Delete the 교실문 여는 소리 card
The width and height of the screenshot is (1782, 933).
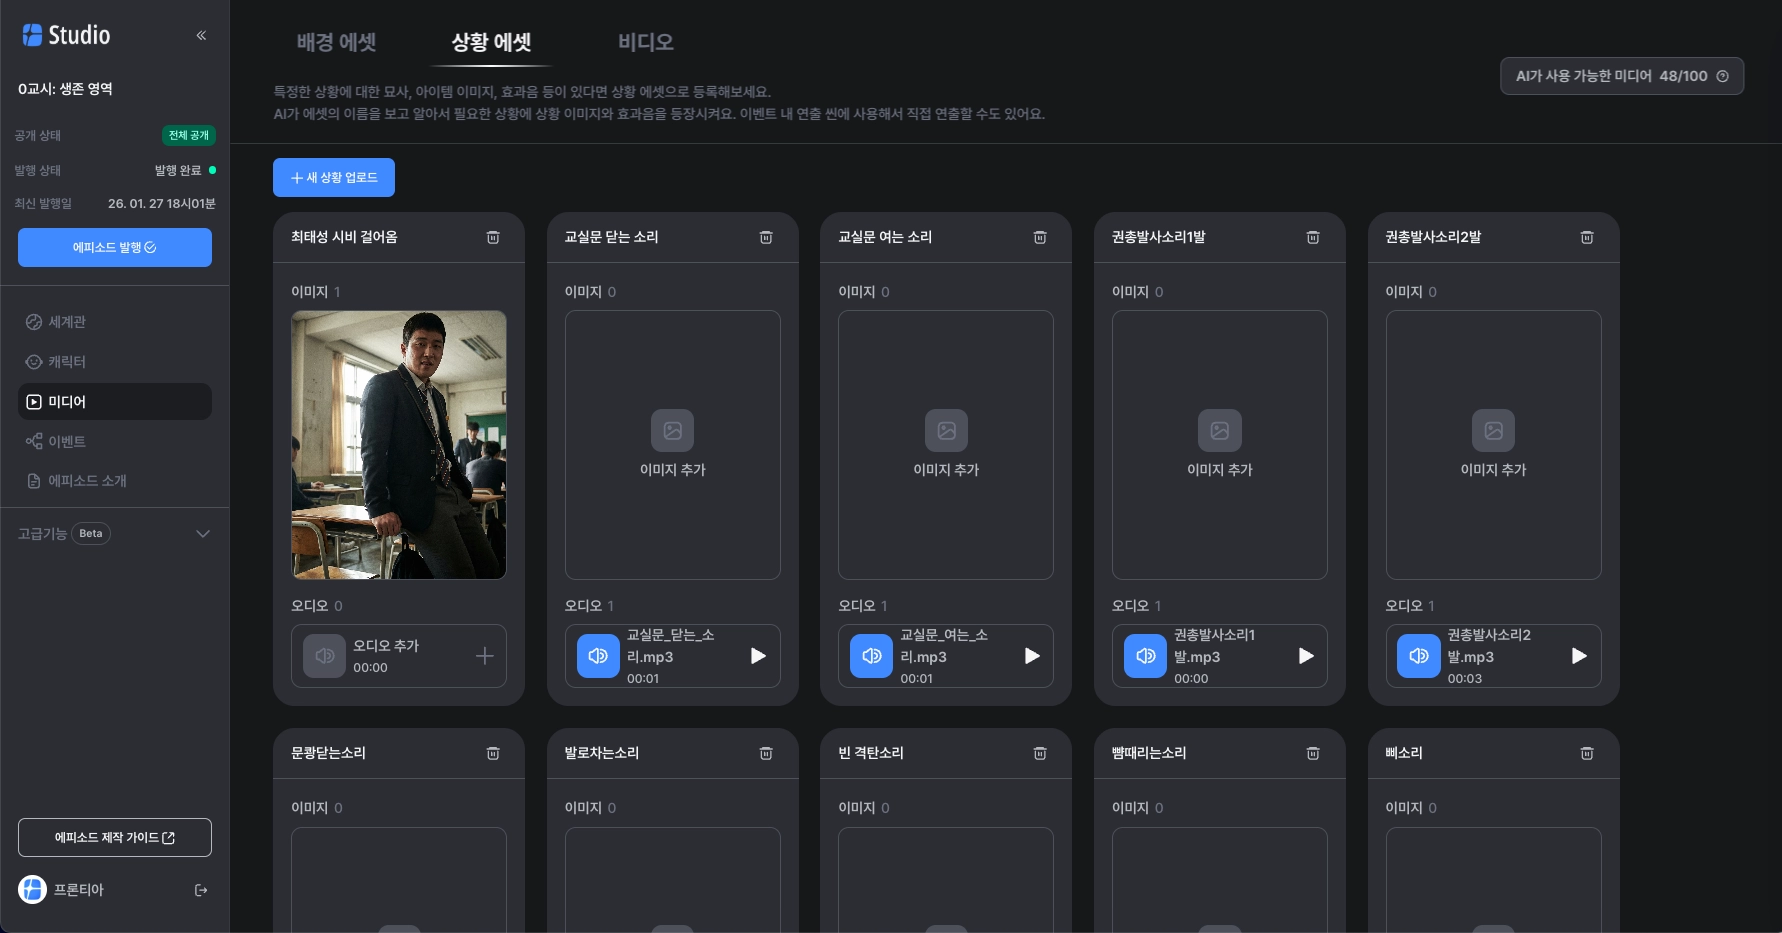pyautogui.click(x=1040, y=237)
